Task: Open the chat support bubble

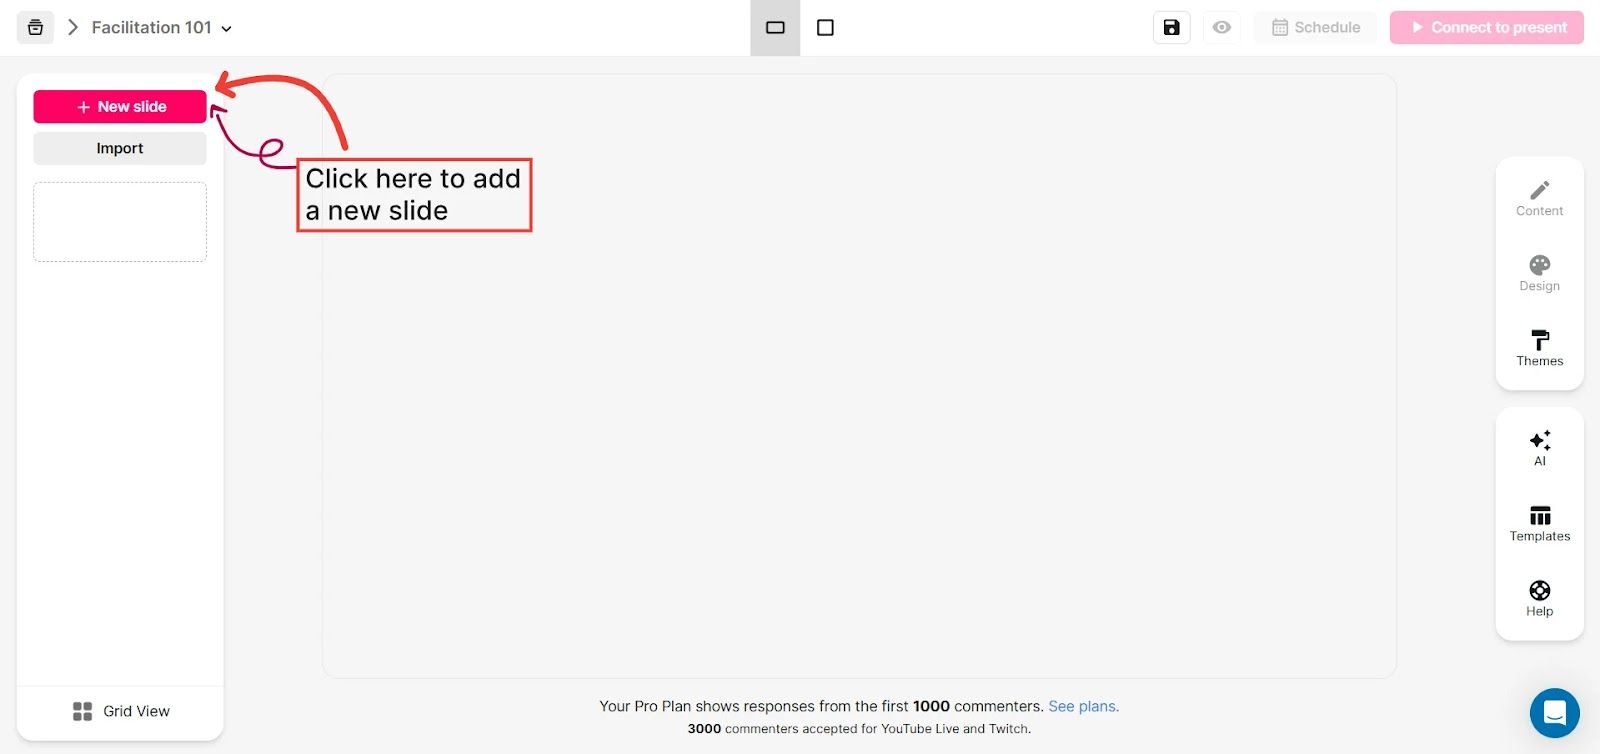Action: (x=1554, y=712)
